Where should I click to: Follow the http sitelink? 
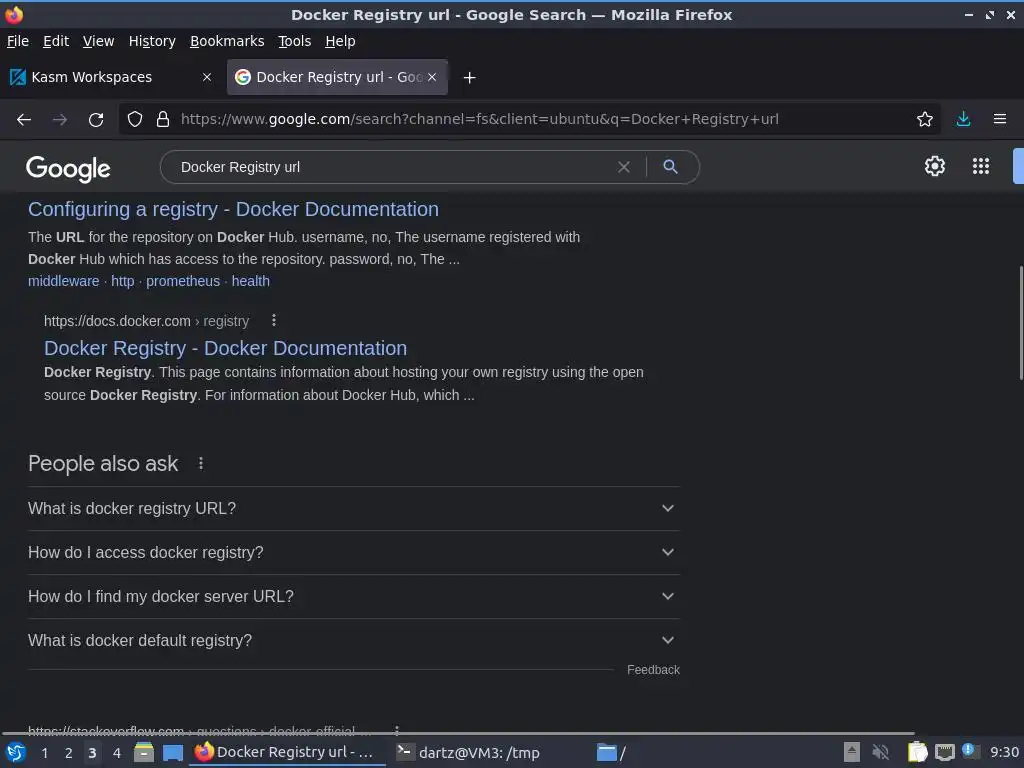coord(123,281)
